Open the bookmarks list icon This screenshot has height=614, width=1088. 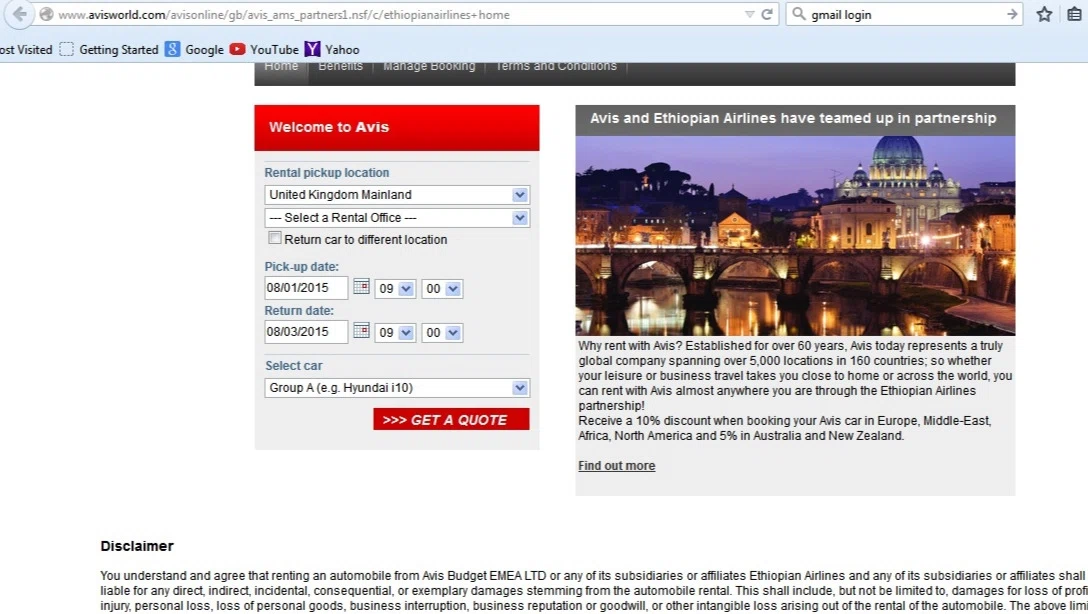pos(1074,14)
